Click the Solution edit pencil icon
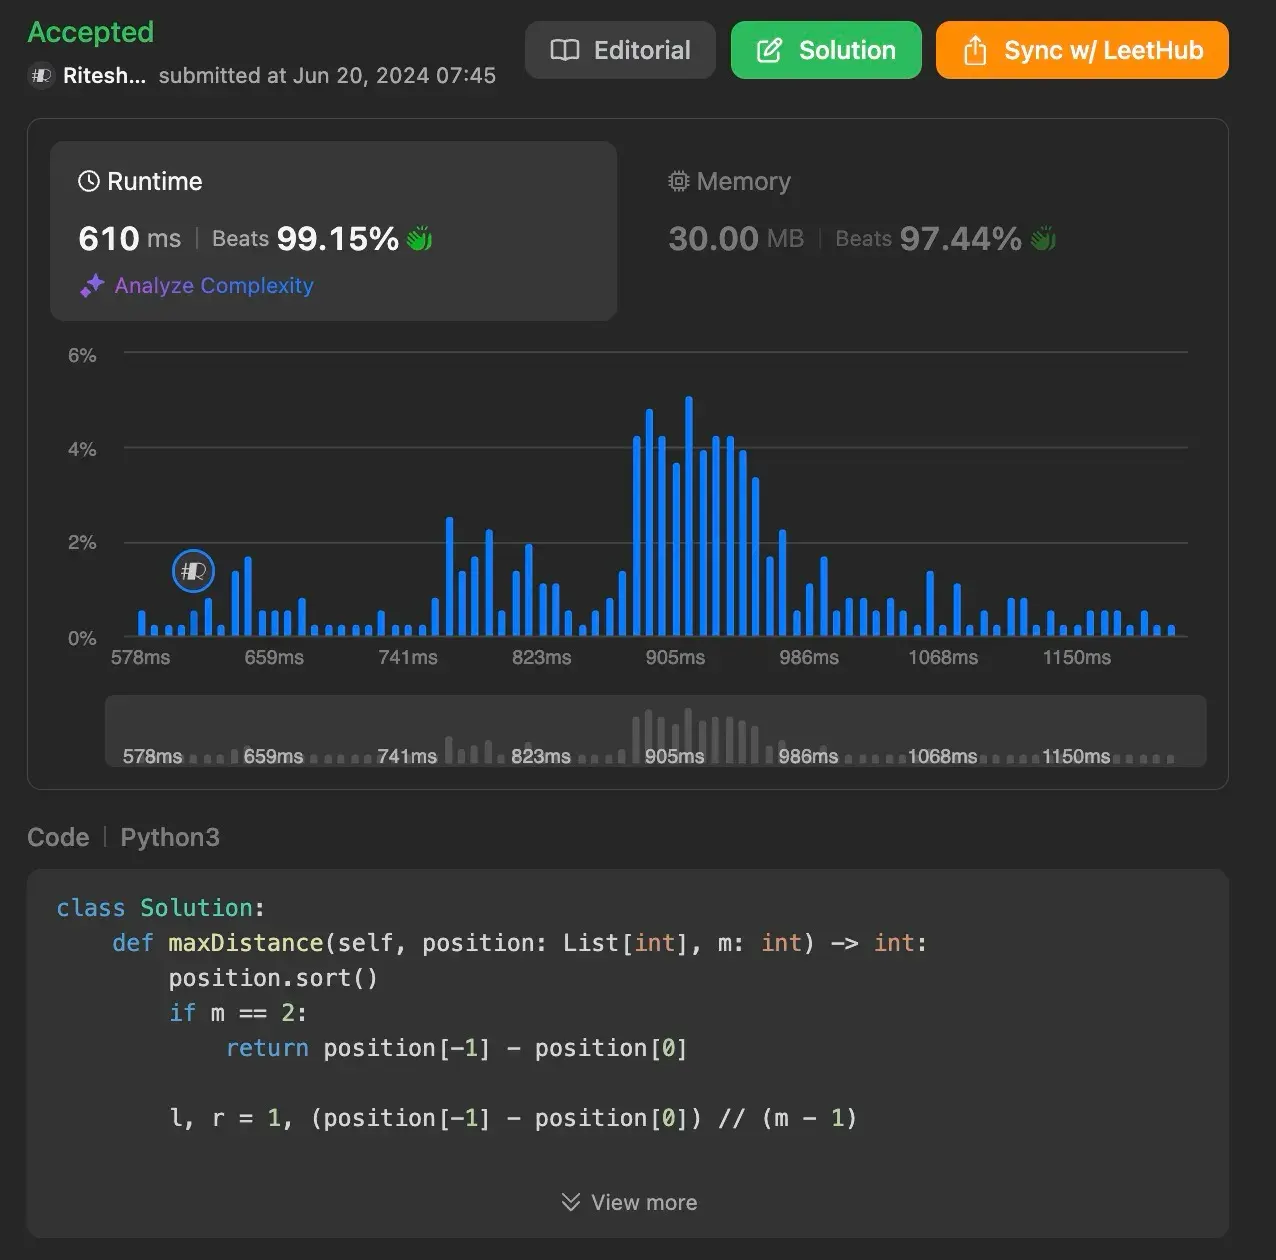 (x=769, y=50)
